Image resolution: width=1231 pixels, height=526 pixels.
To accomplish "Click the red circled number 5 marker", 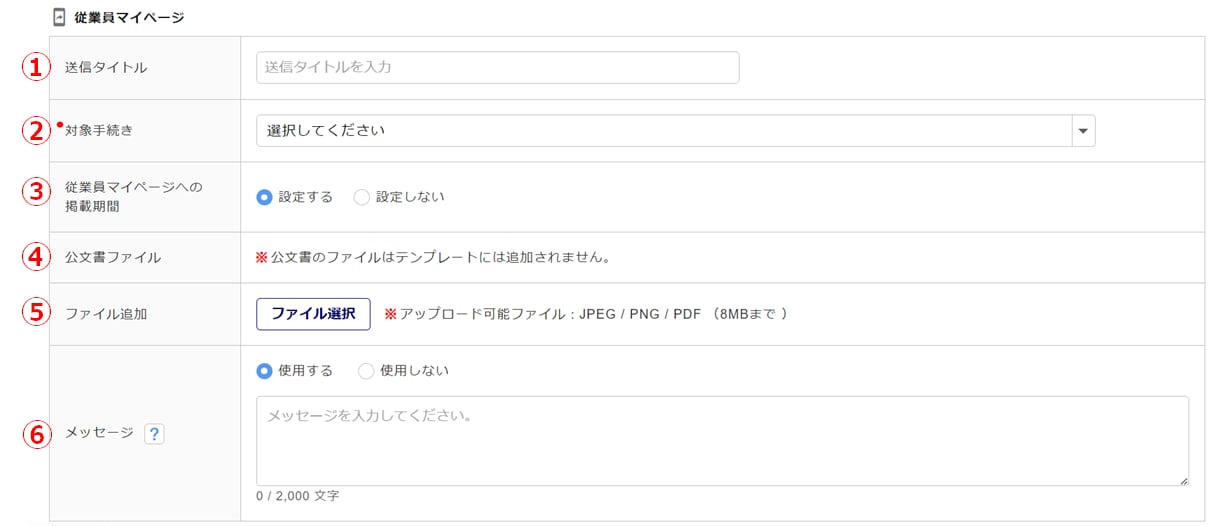I will pos(36,313).
